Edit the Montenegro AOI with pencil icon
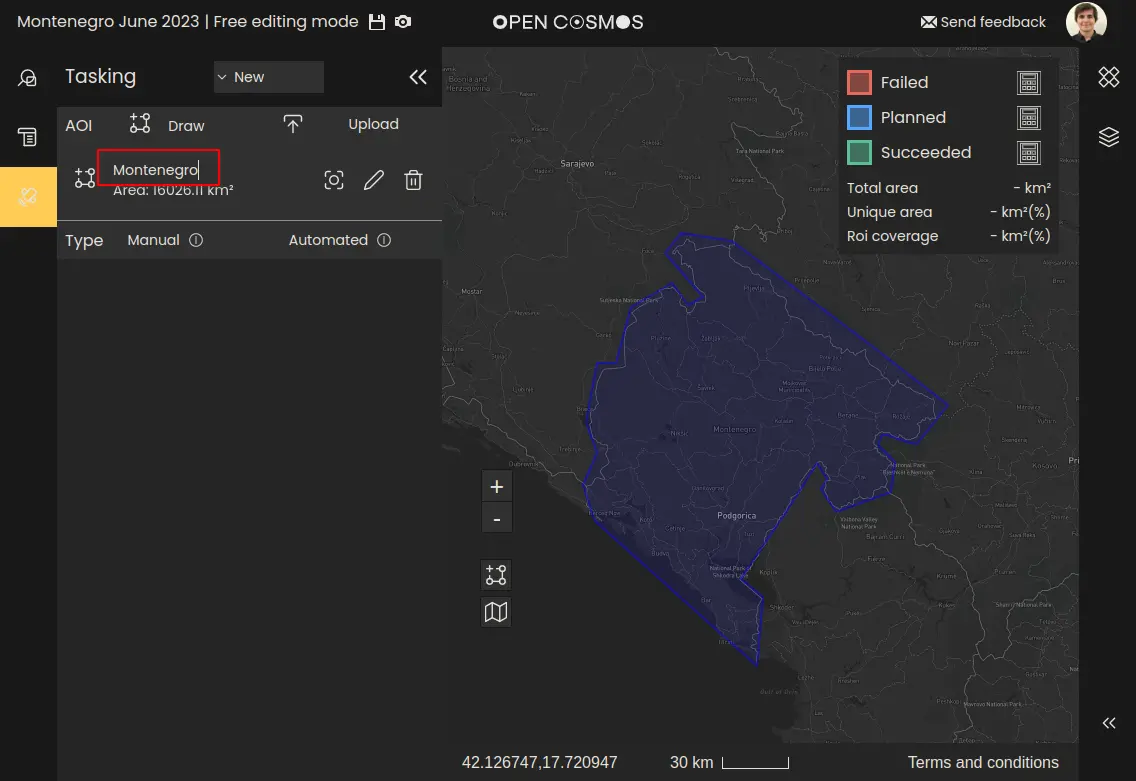Image resolution: width=1136 pixels, height=781 pixels. click(373, 180)
